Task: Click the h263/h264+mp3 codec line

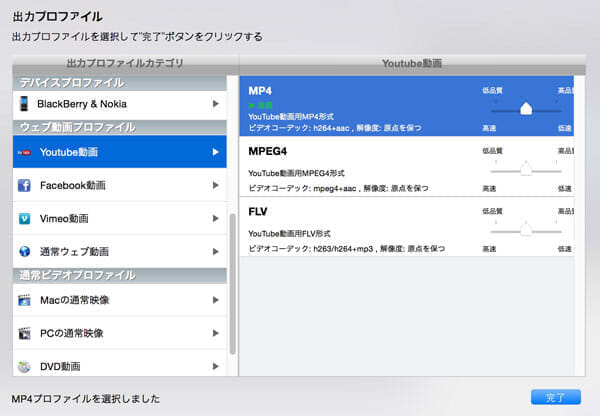Action: coord(347,249)
